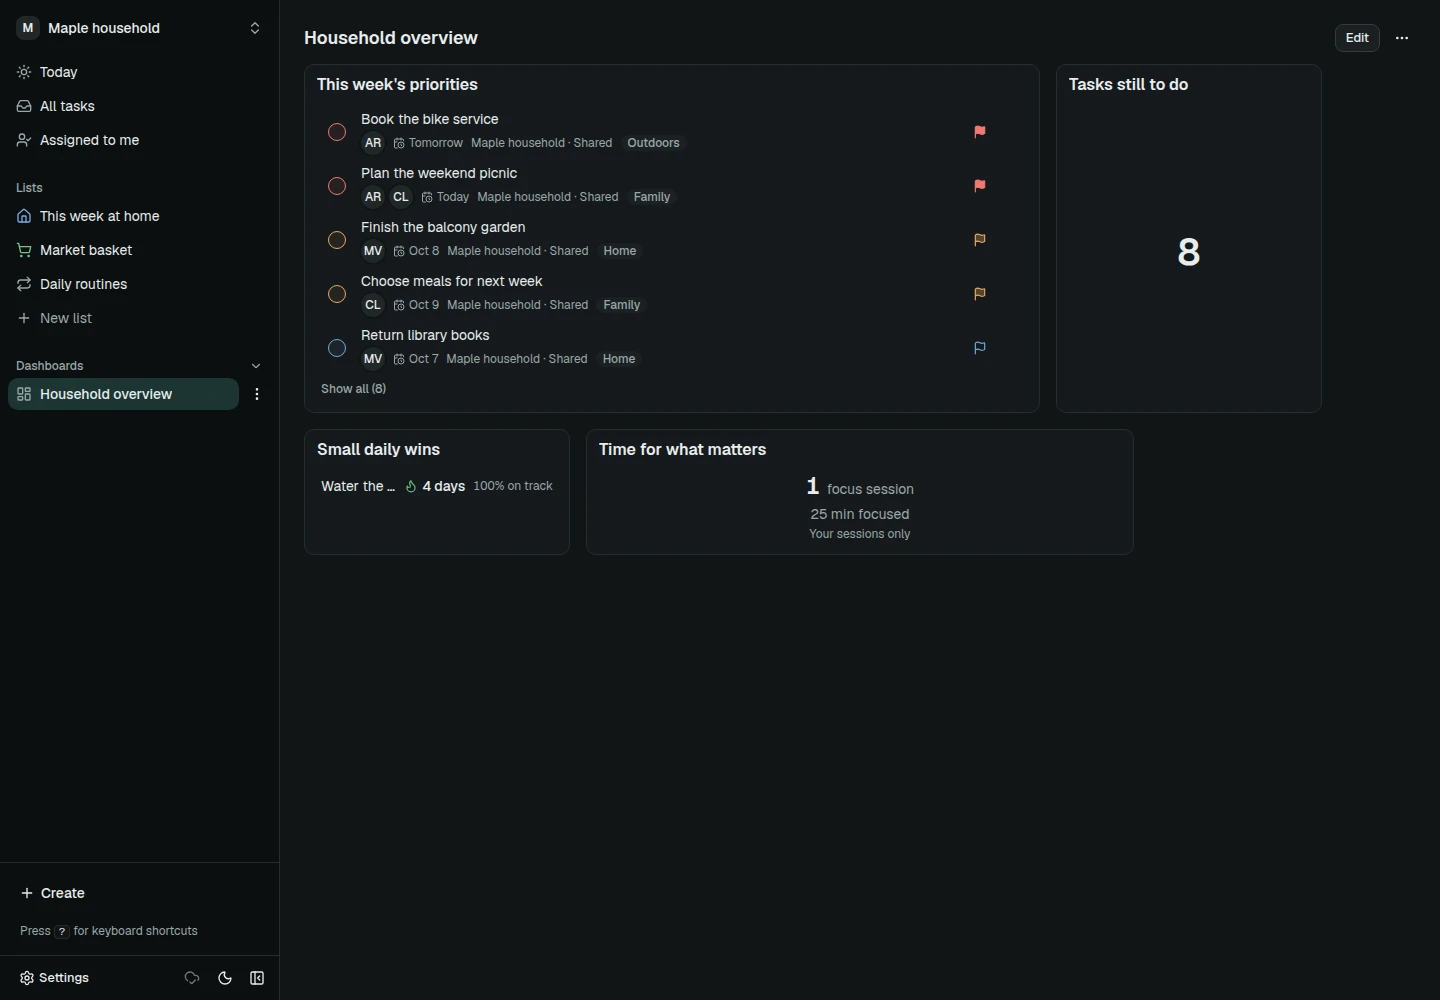Open Assigned to me
Viewport: 1440px width, 1000px height.
click(140, 140)
